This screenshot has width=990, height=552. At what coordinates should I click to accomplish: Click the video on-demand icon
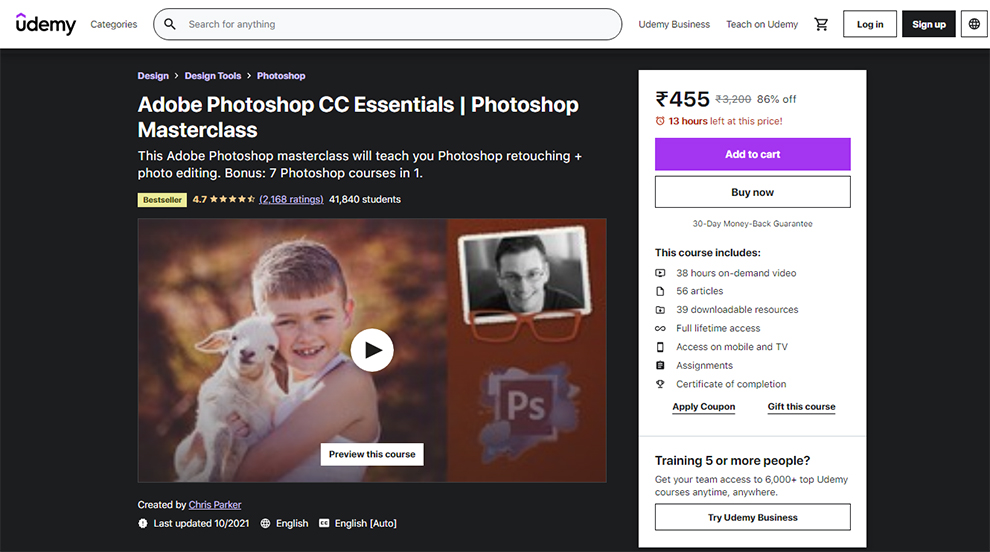coord(660,273)
